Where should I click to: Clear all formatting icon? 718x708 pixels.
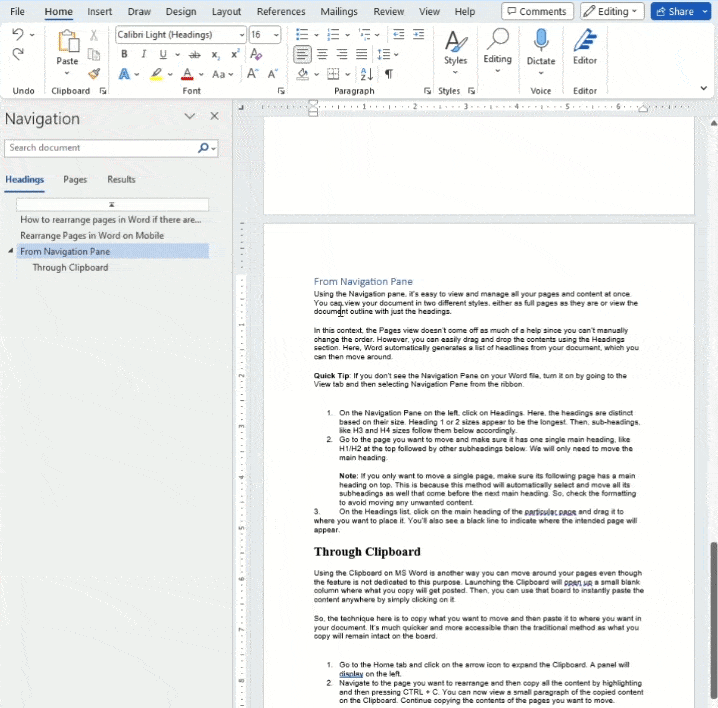tap(256, 54)
